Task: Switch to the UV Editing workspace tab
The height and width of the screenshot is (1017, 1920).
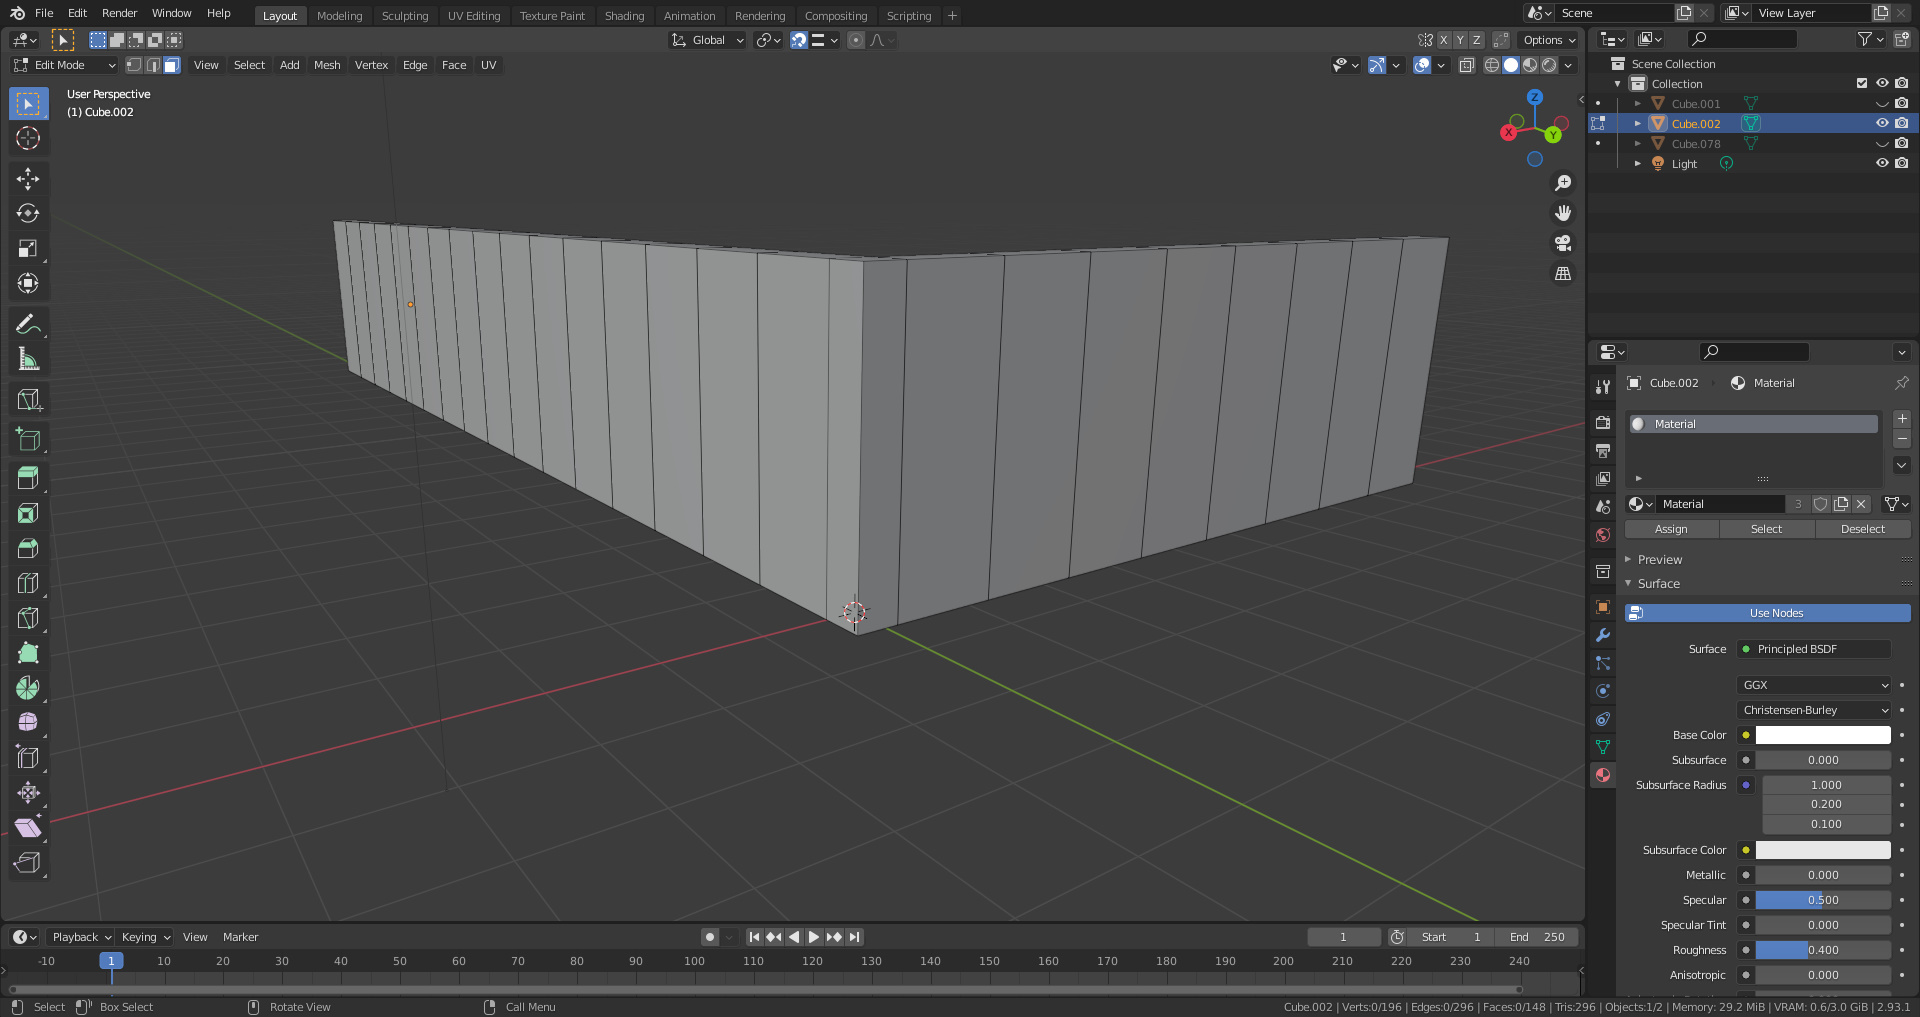Action: pyautogui.click(x=473, y=16)
